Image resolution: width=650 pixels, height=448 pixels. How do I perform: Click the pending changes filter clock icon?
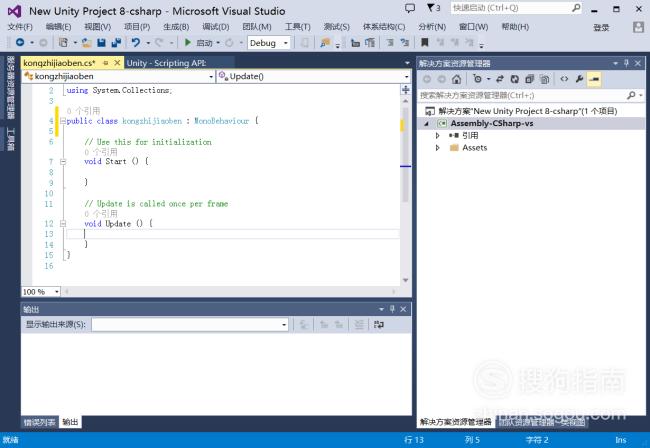[x=477, y=79]
